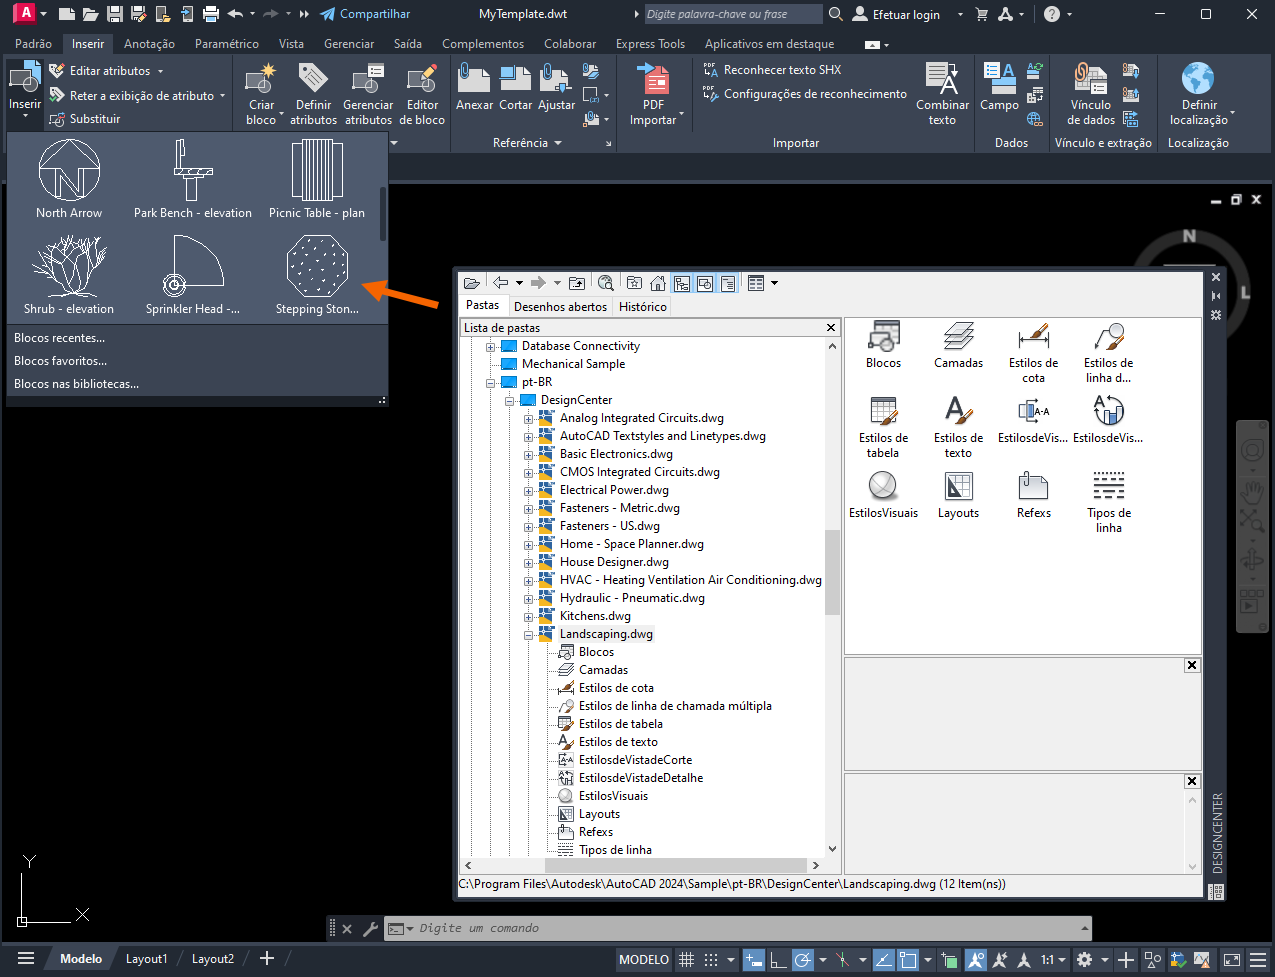Open the Camadas icon in content pane
The image size is (1275, 977).
pos(958,345)
